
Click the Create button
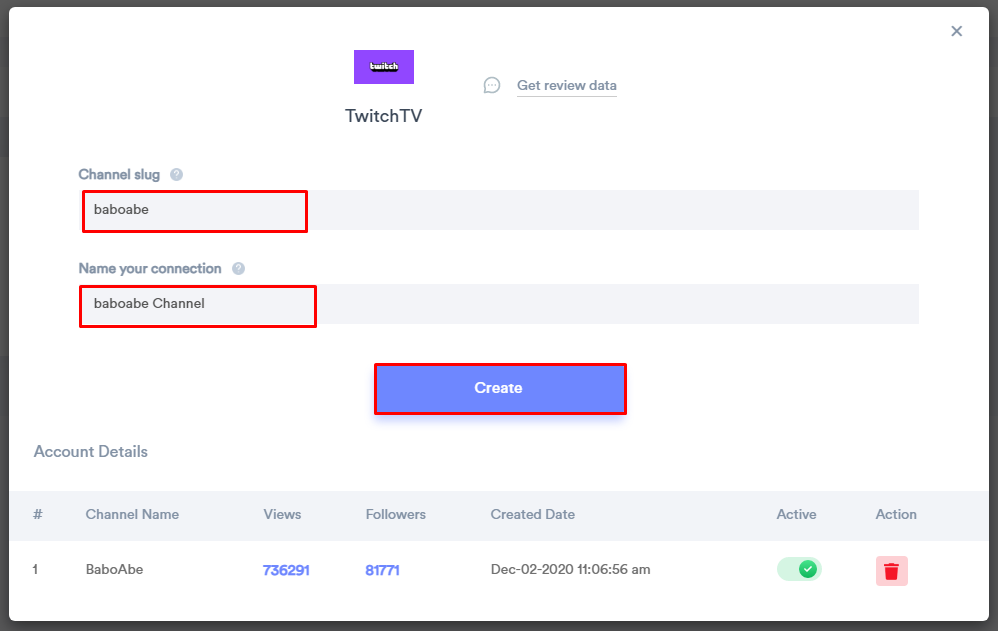(500, 388)
